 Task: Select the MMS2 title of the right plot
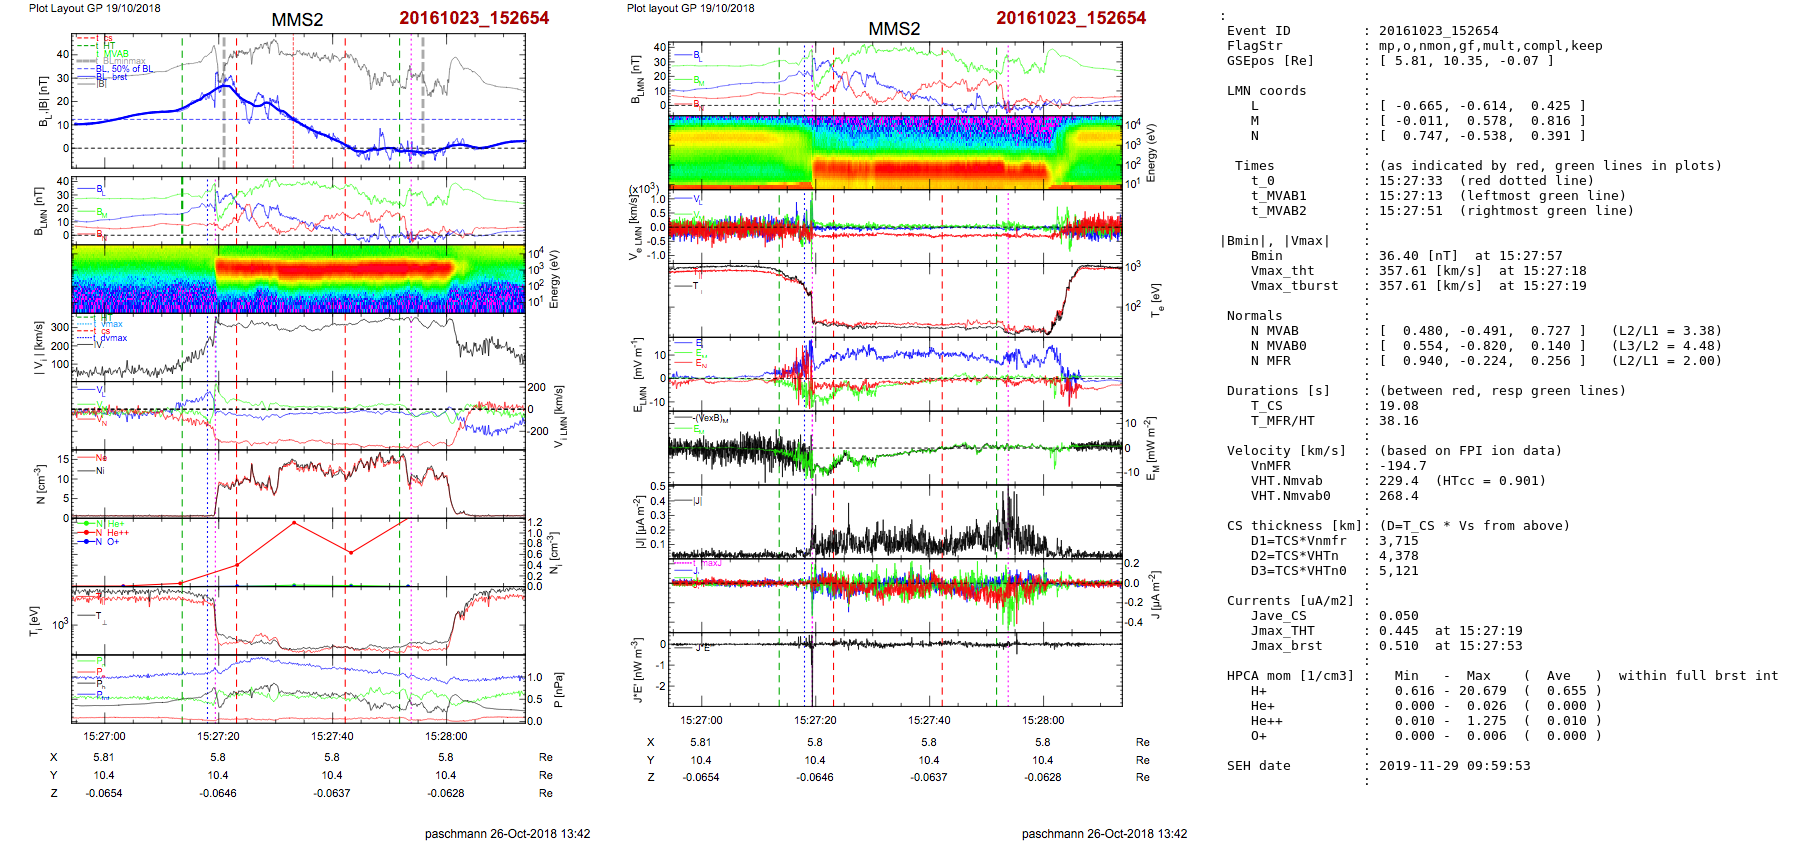[x=894, y=29]
